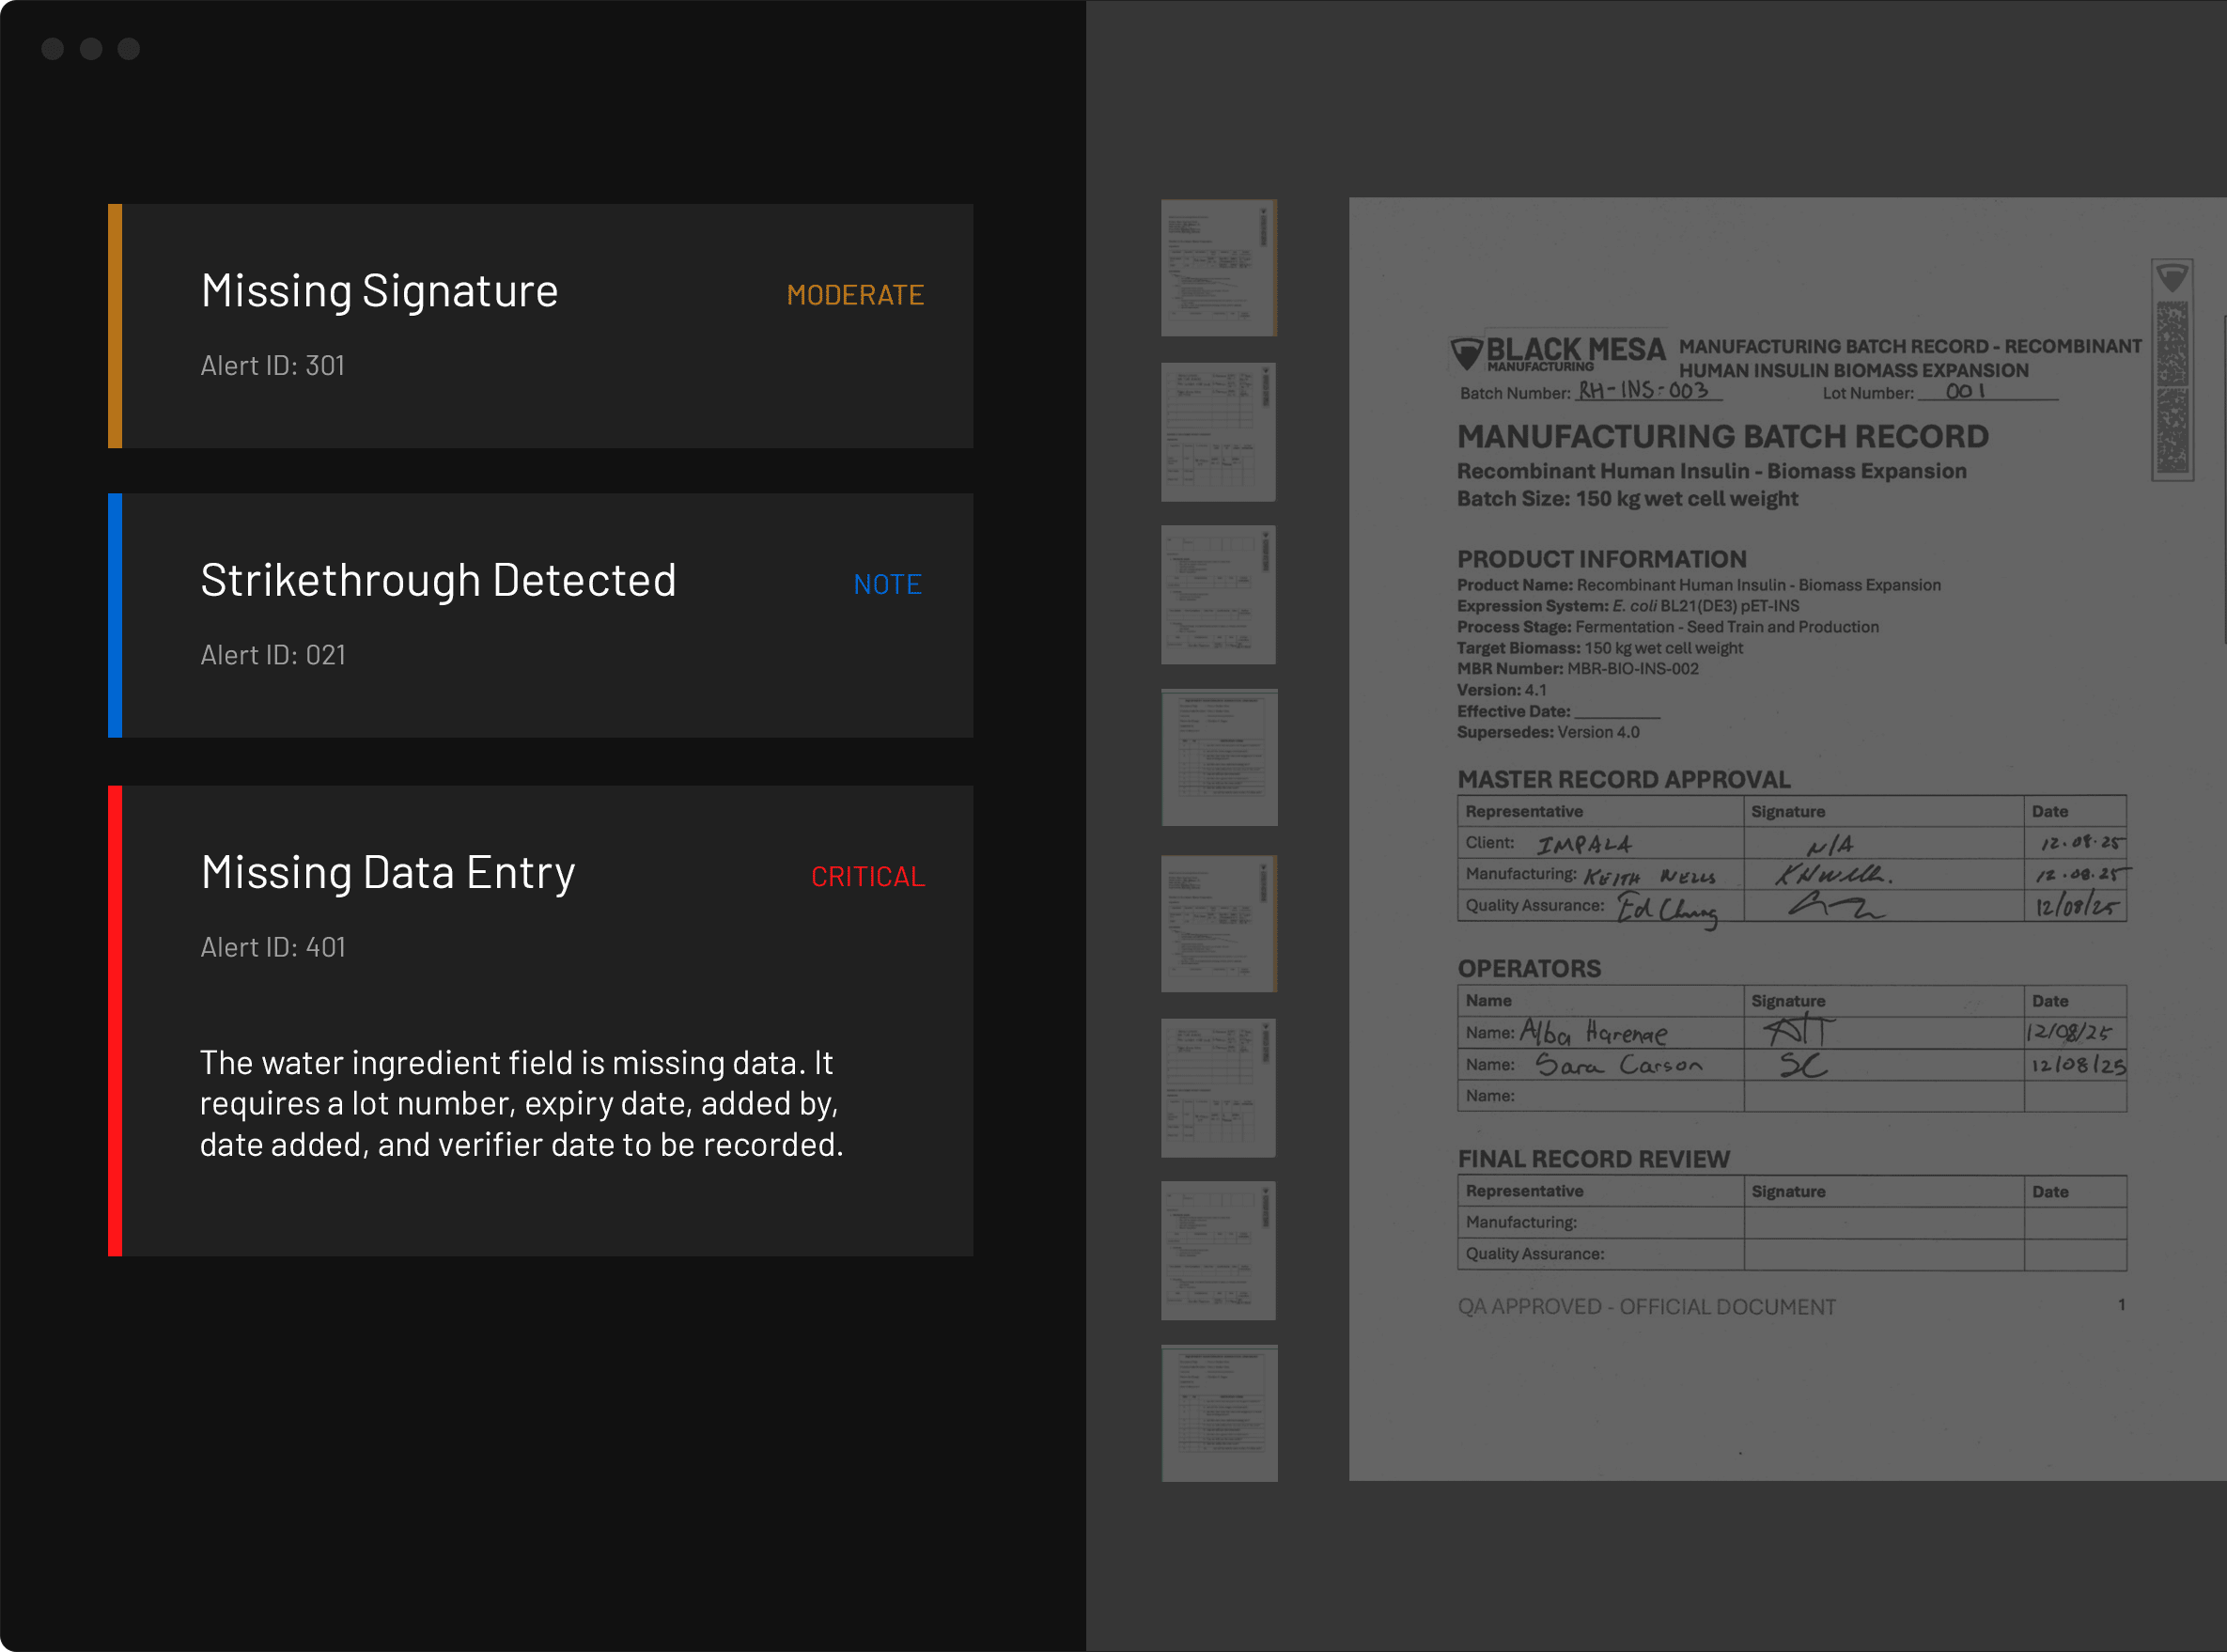Select the Black Mesa shield logo on the document

coord(1466,351)
